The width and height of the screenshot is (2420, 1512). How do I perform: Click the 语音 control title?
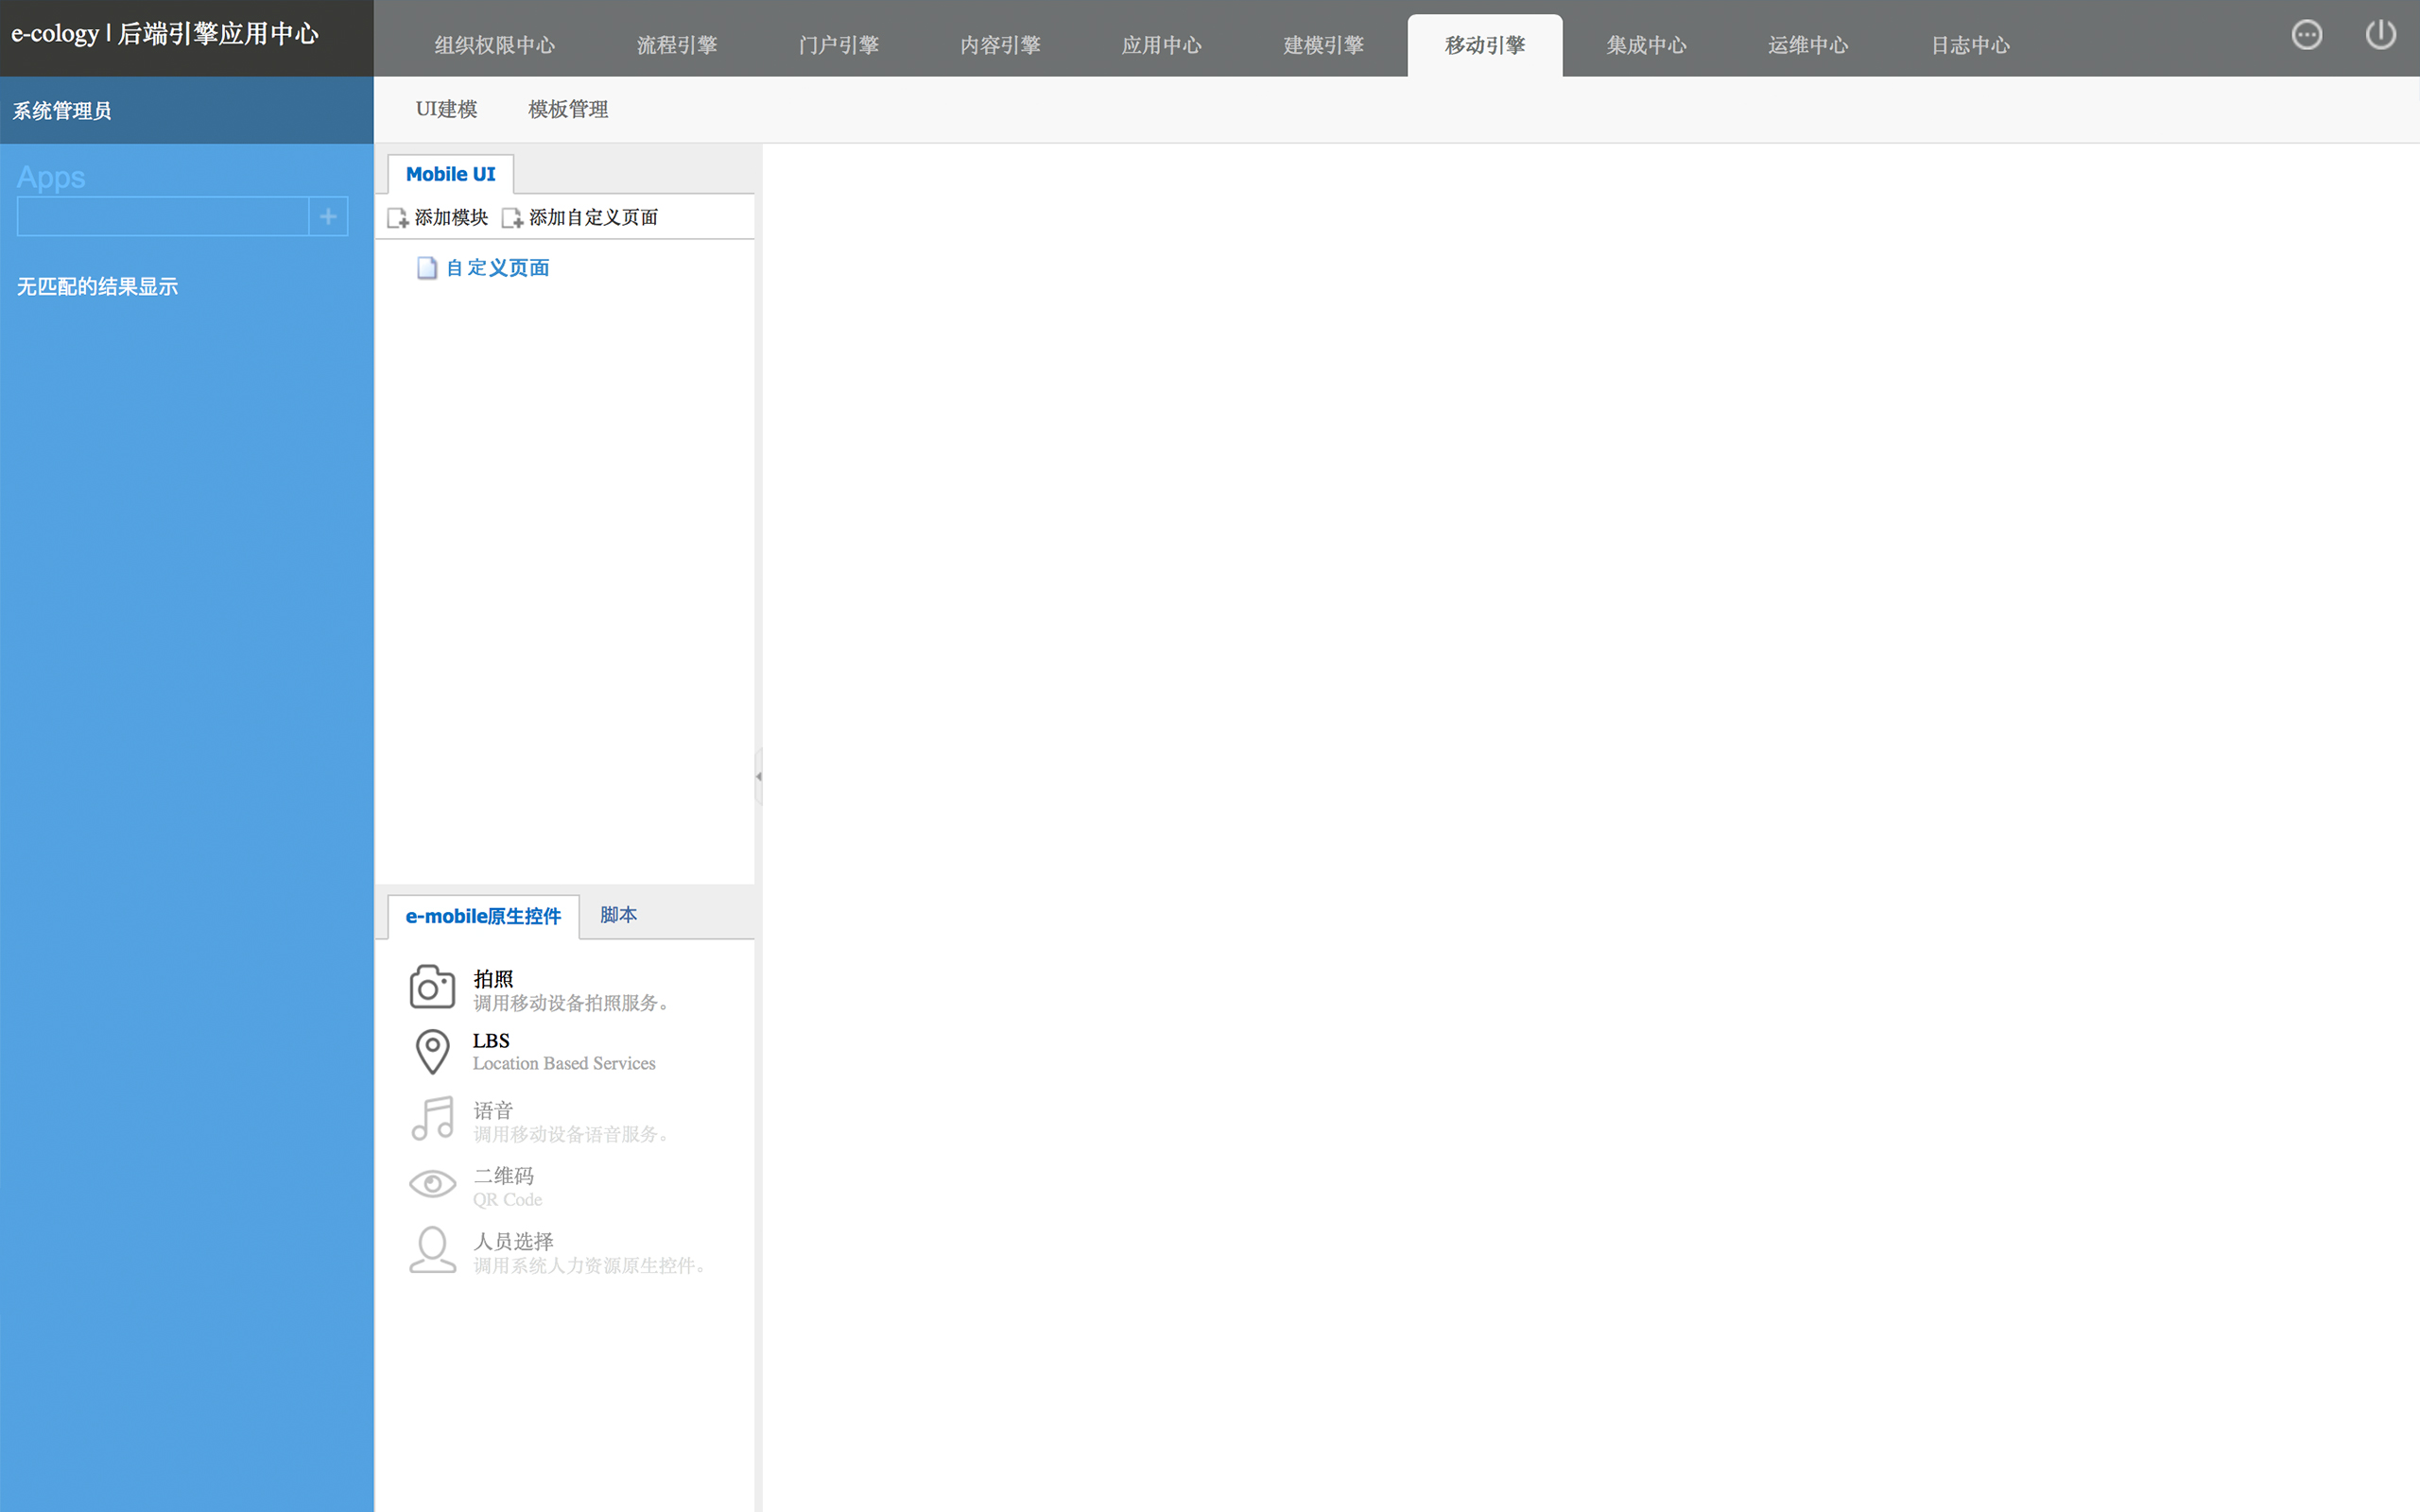tap(493, 1110)
